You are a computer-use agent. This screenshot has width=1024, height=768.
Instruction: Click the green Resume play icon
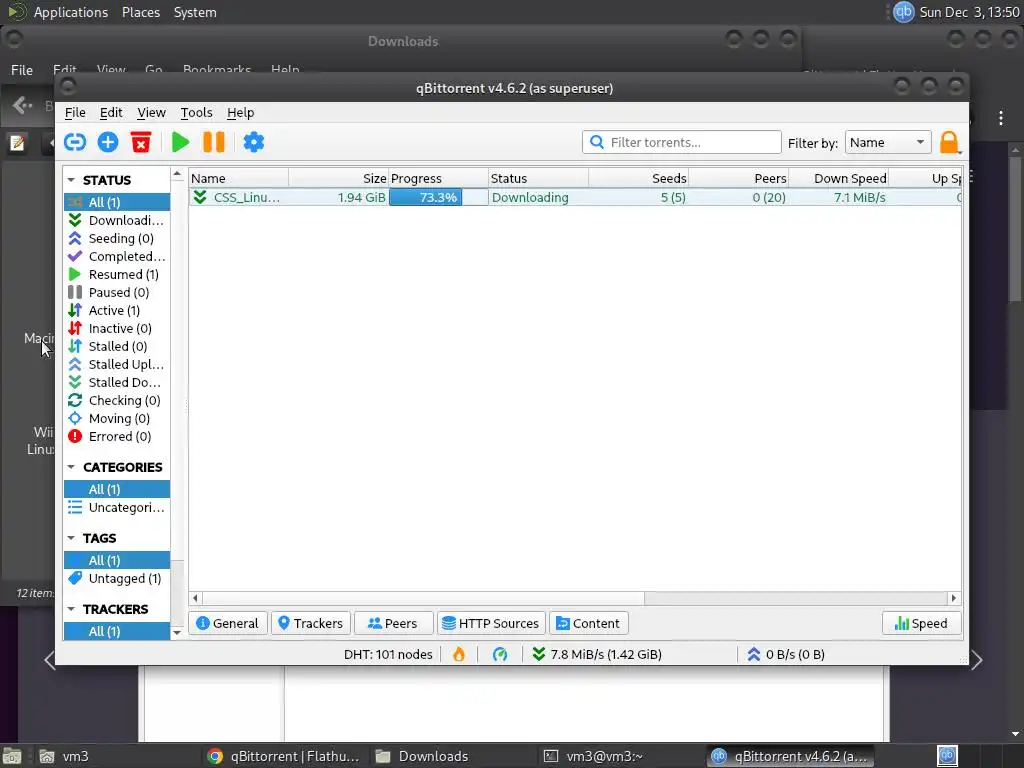(x=180, y=142)
